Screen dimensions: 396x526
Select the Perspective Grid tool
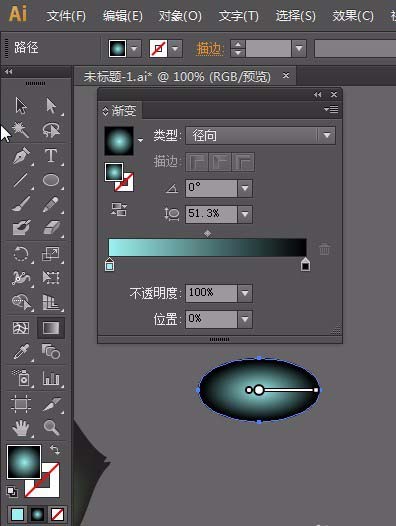point(51,302)
